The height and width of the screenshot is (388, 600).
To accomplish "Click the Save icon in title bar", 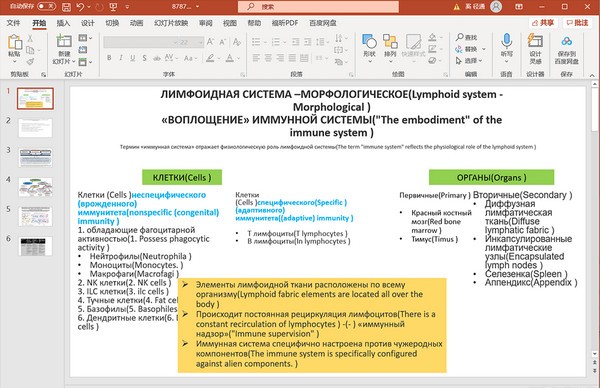I will [66, 7].
